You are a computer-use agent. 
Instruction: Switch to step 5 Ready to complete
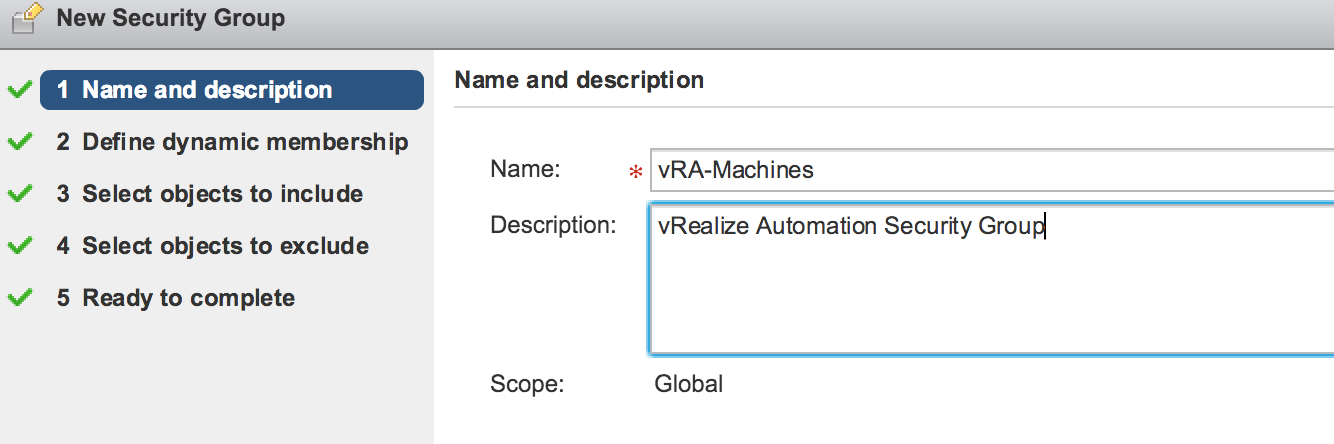[x=175, y=298]
